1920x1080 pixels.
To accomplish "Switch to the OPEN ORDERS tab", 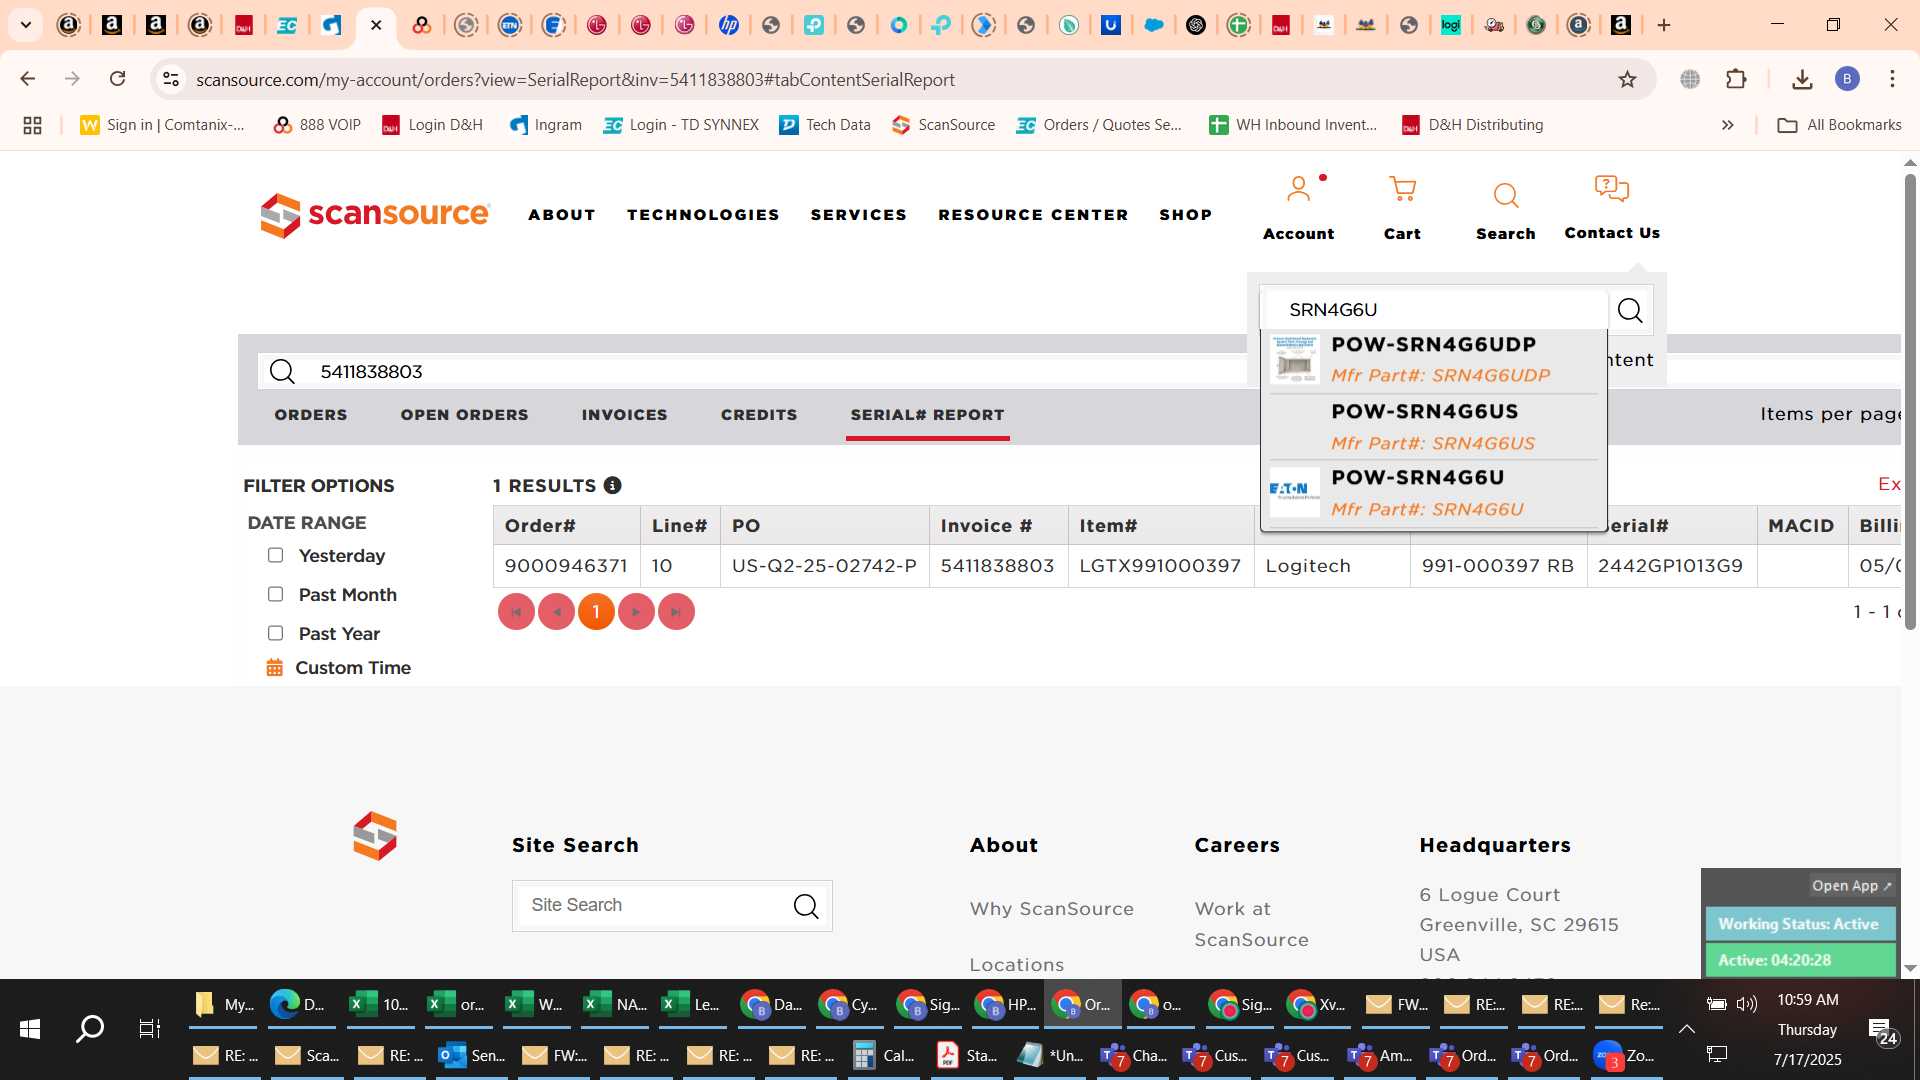I will tap(464, 415).
